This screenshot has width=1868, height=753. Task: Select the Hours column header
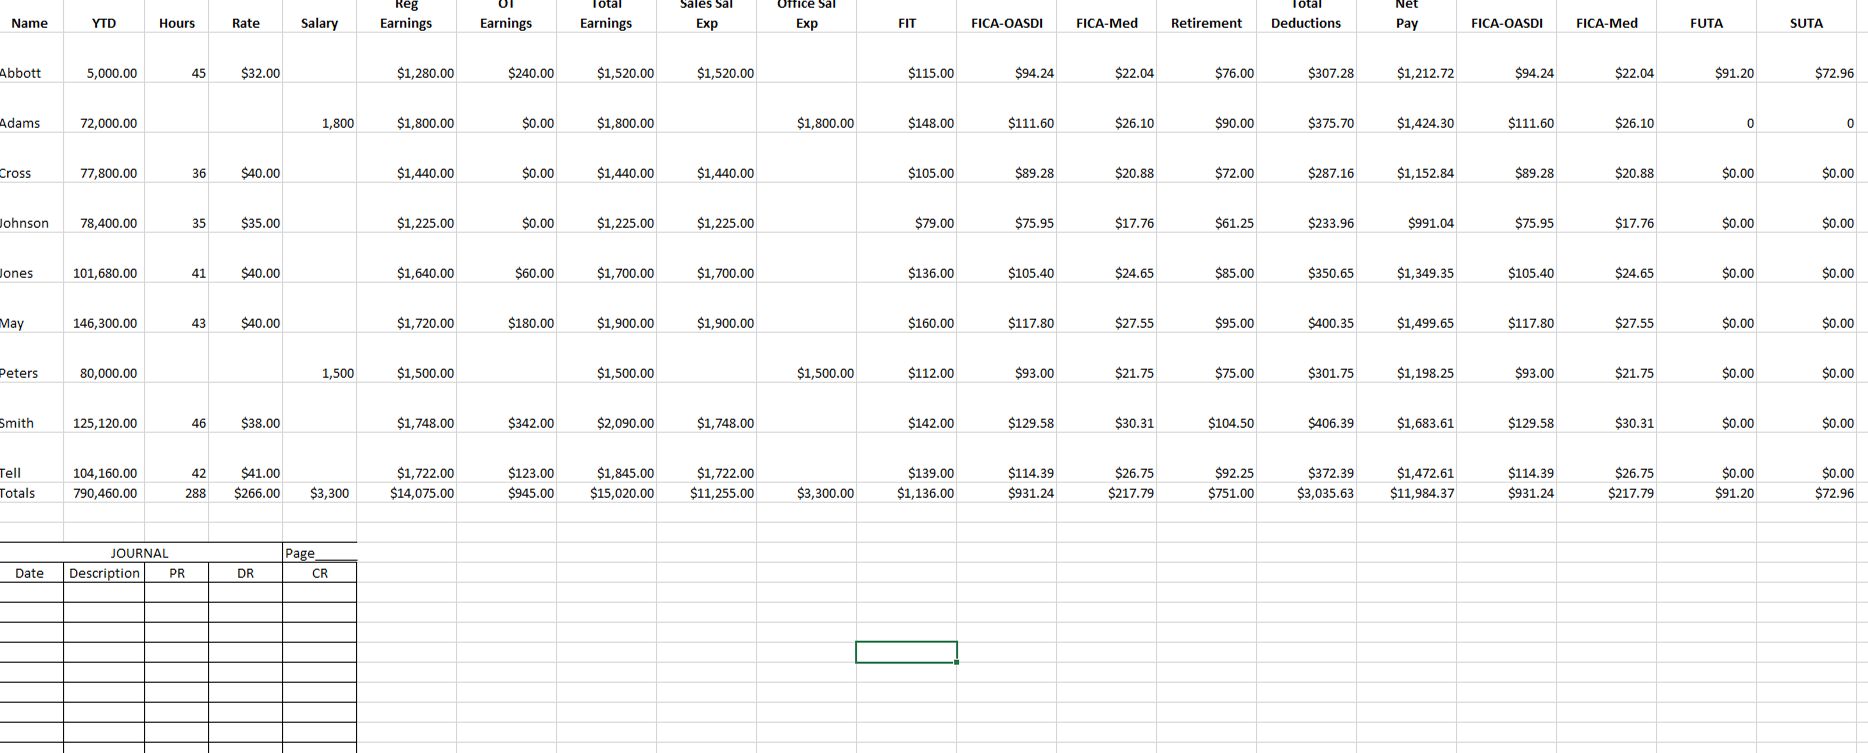[177, 23]
